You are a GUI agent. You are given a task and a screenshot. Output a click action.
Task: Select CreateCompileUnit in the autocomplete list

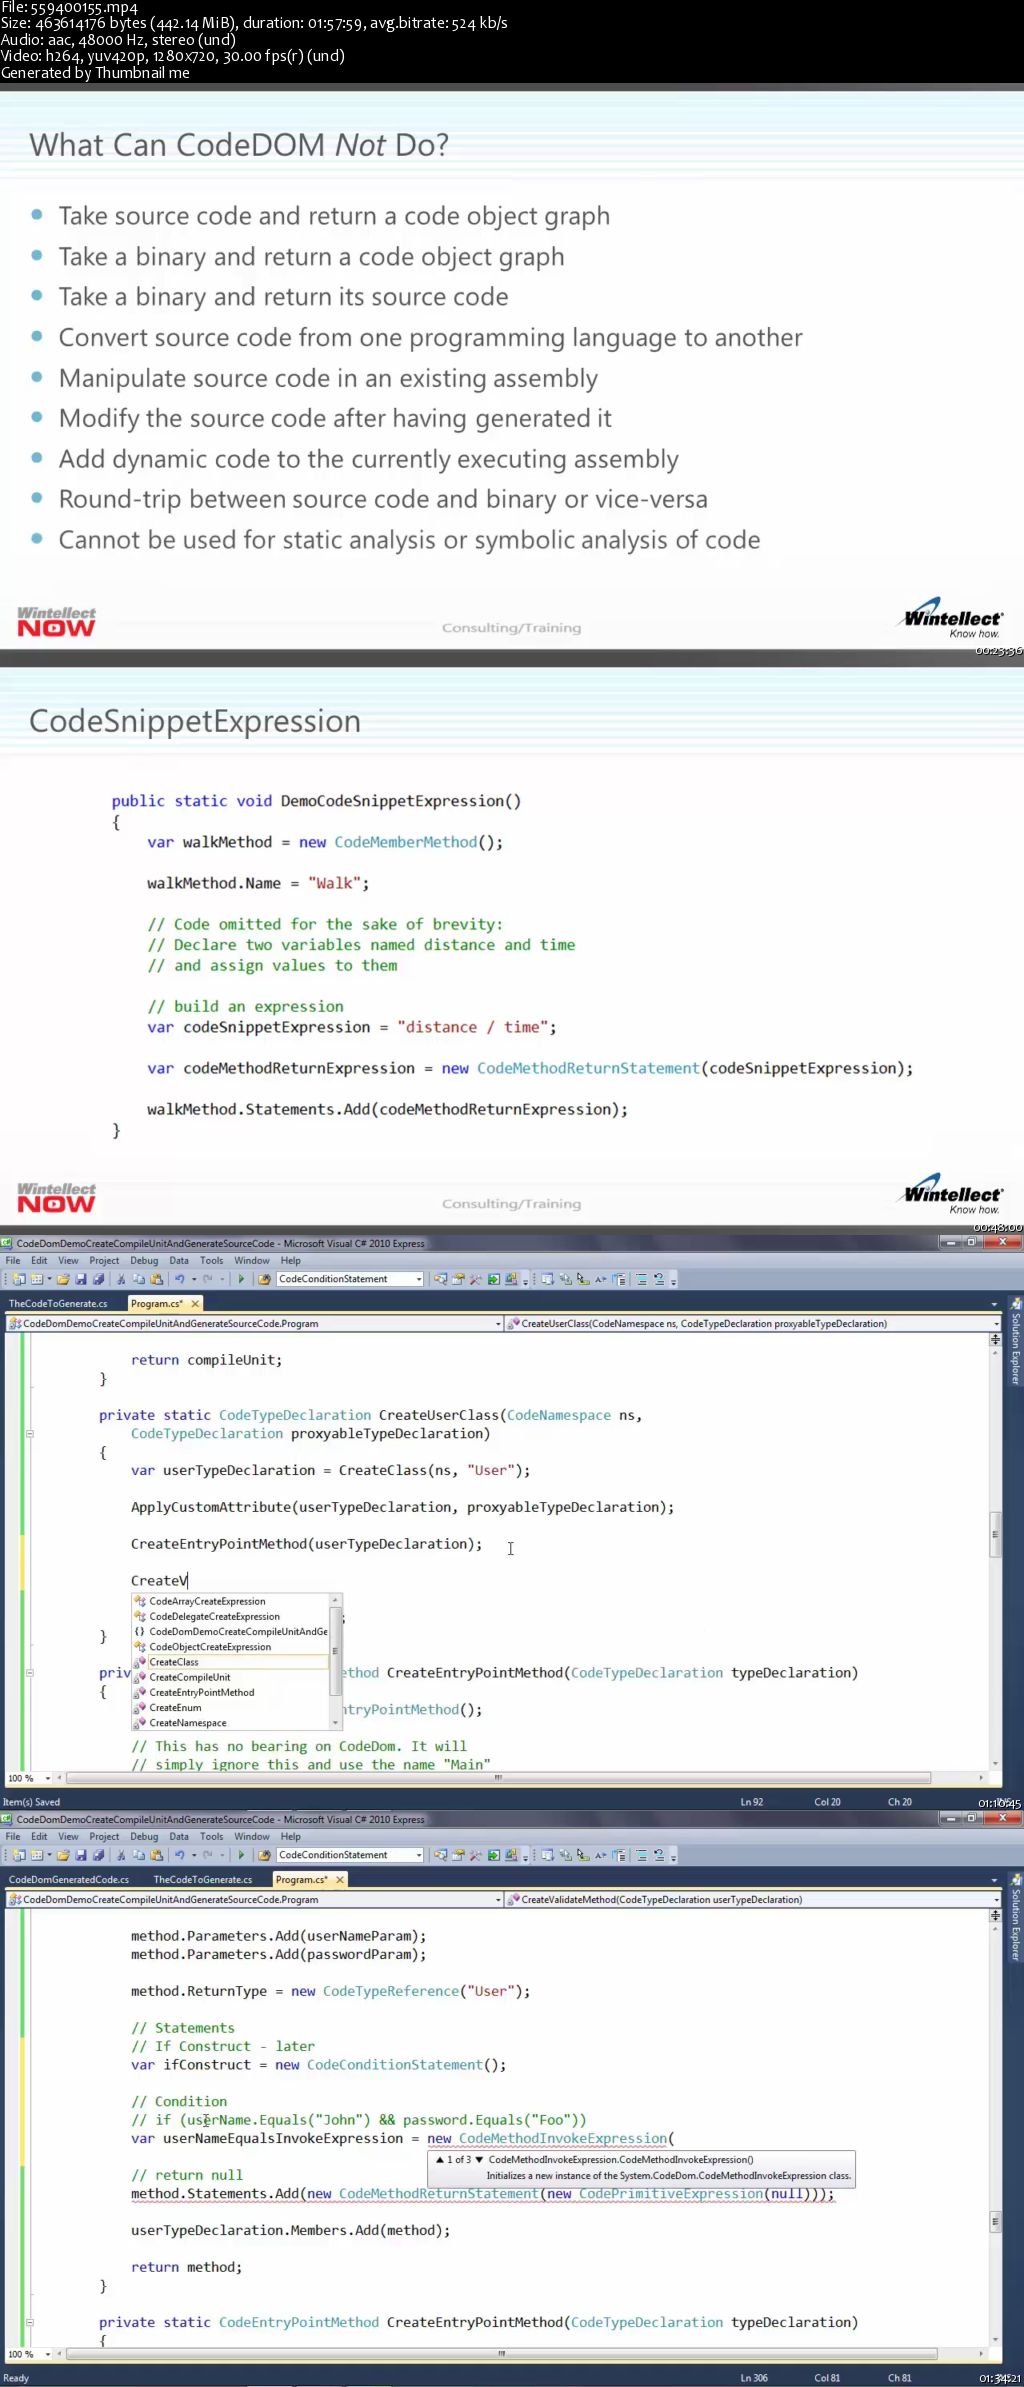pyautogui.click(x=231, y=1677)
